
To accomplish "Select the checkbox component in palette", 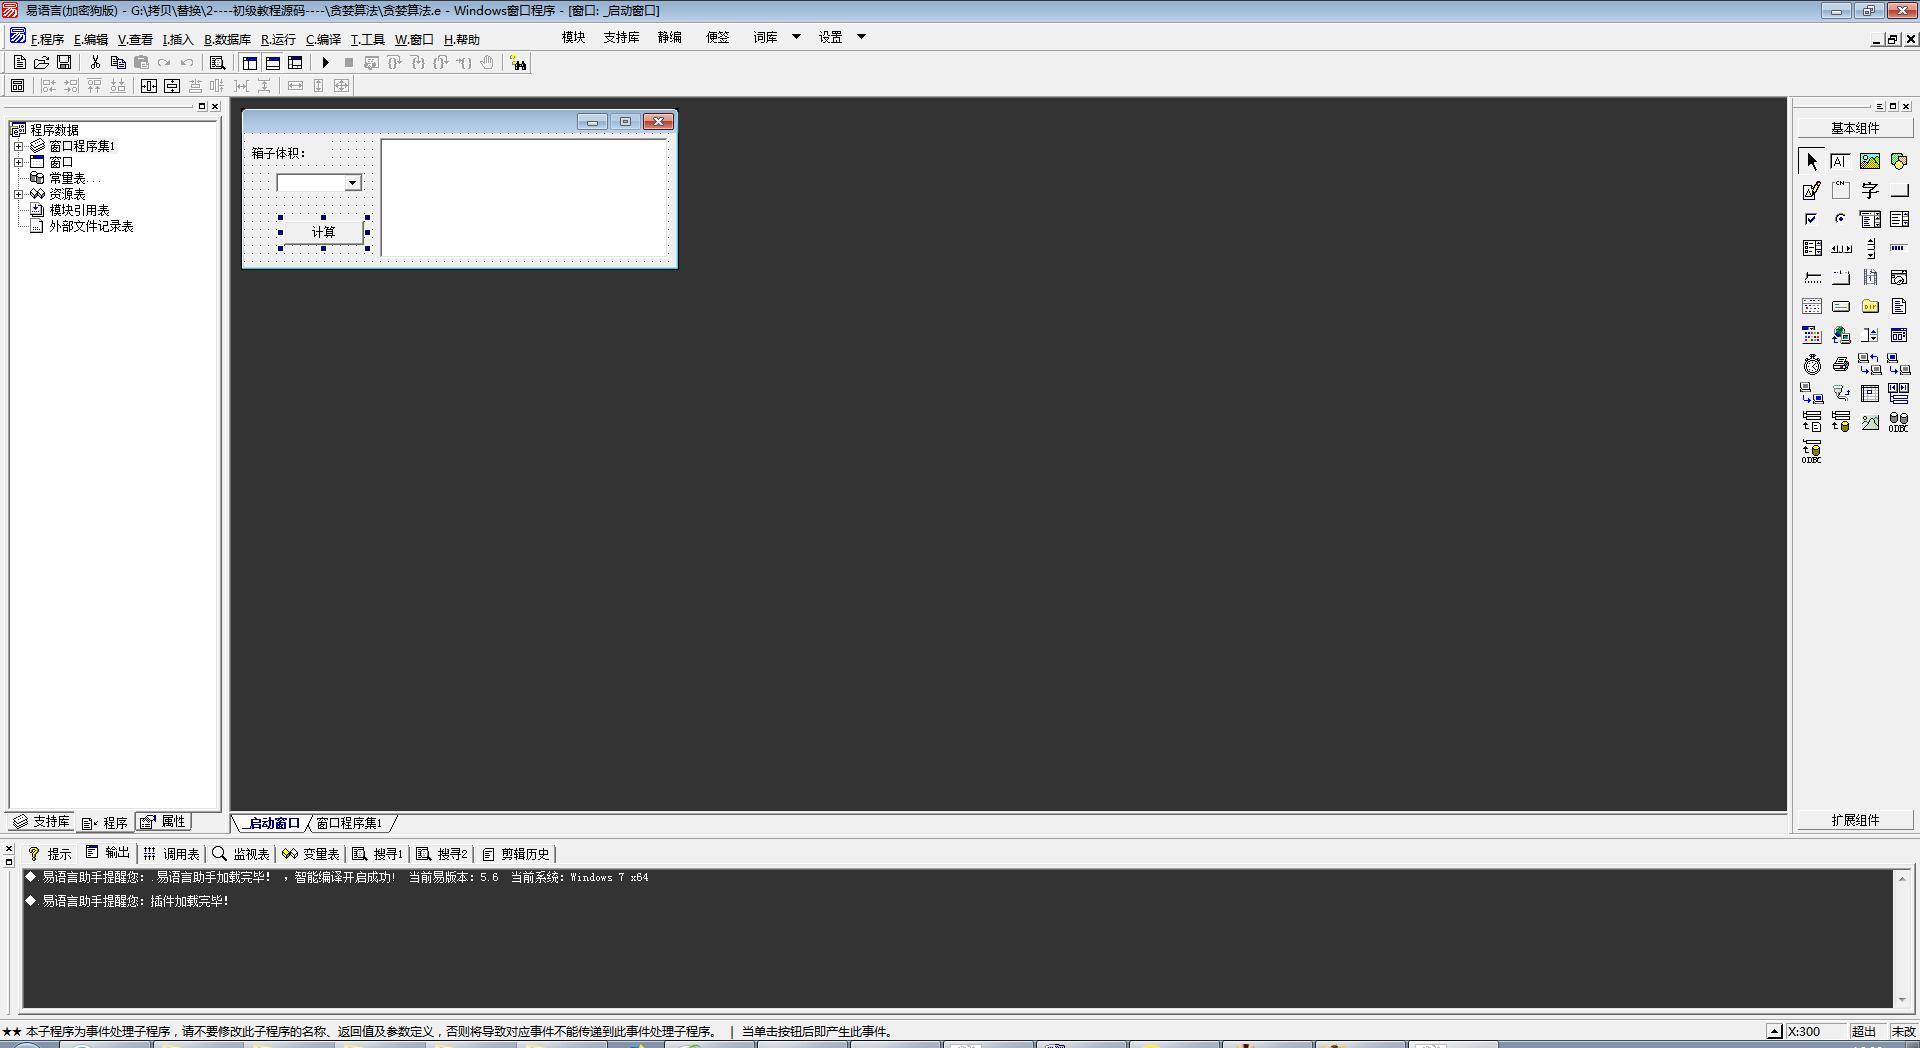I will [x=1811, y=219].
